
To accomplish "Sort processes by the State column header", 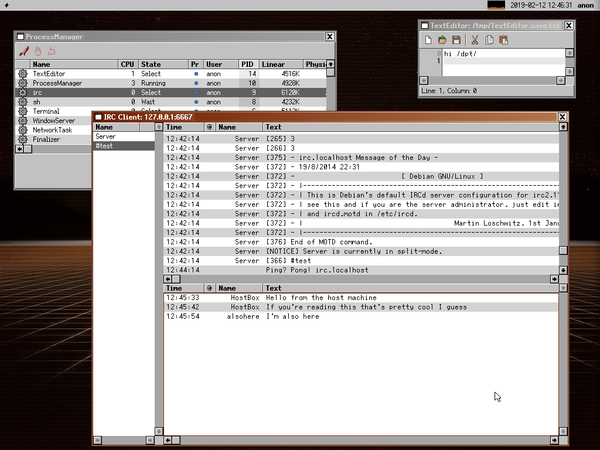I will 163,64.
